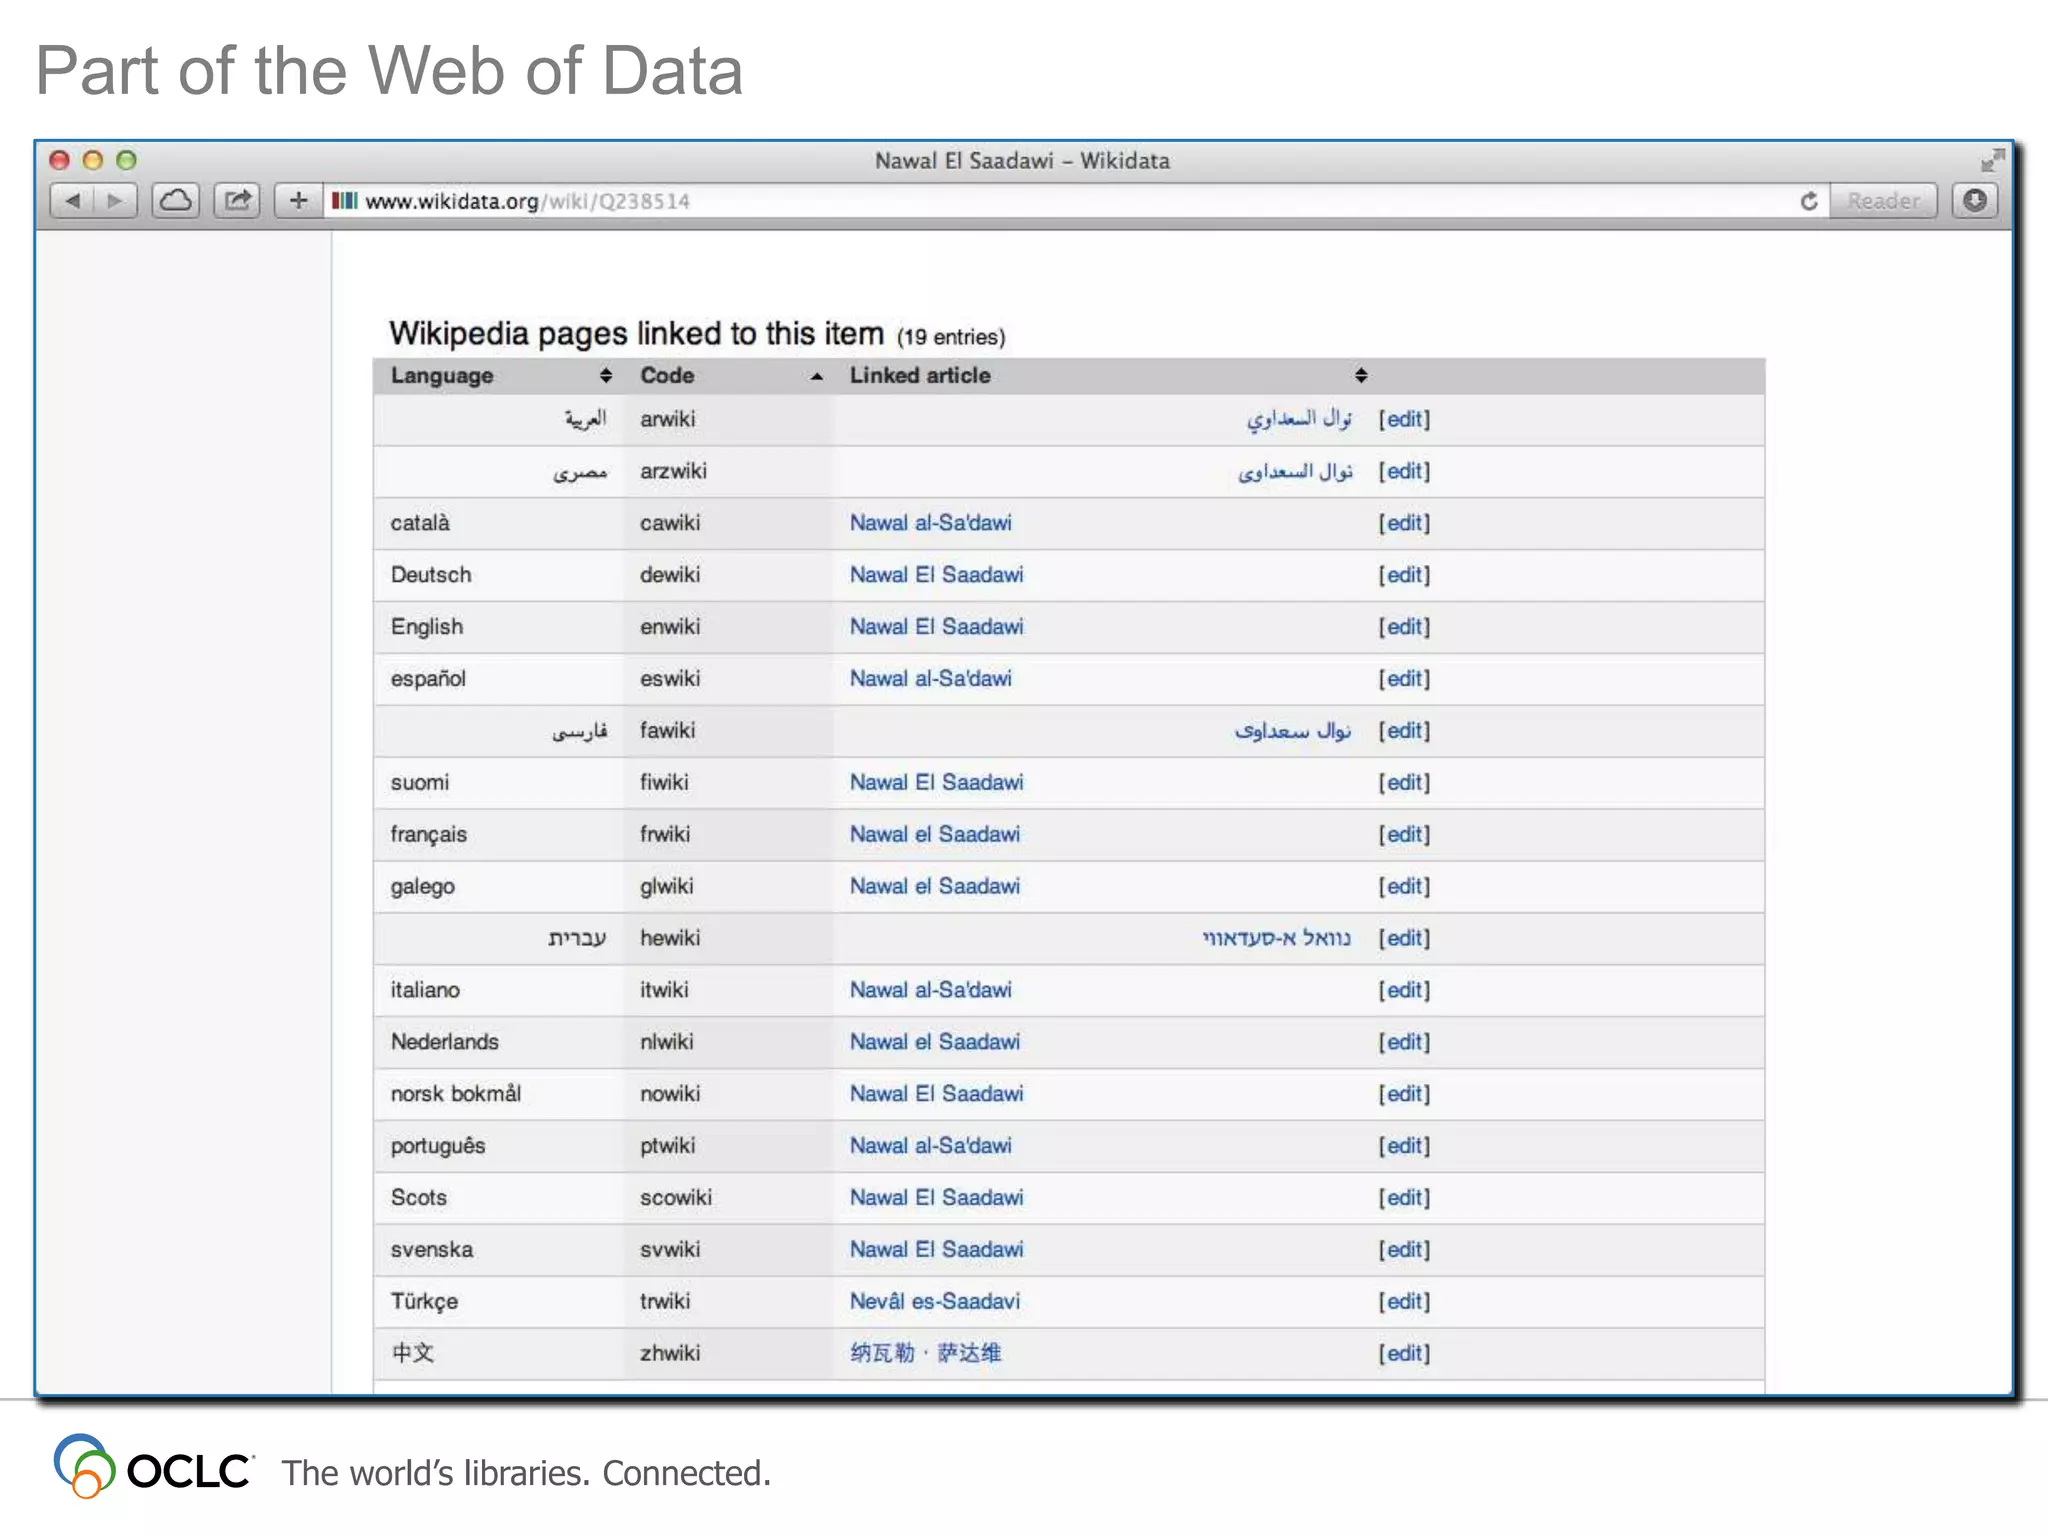Screen dimensions: 2048x1536
Task: Edit the frwiki row
Action: pos(1404,835)
